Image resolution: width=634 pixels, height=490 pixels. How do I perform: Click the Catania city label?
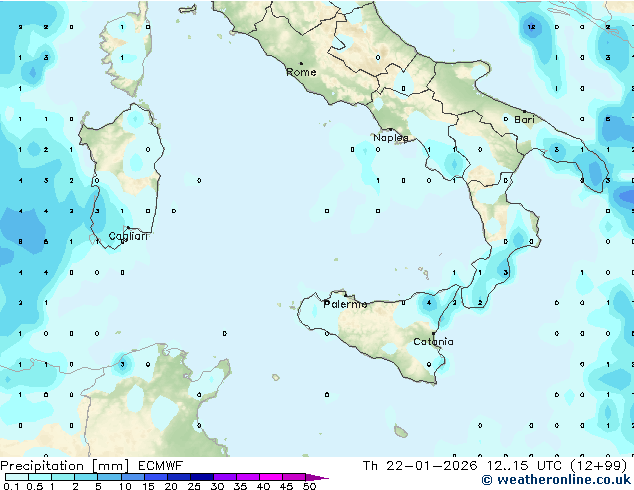click(433, 342)
